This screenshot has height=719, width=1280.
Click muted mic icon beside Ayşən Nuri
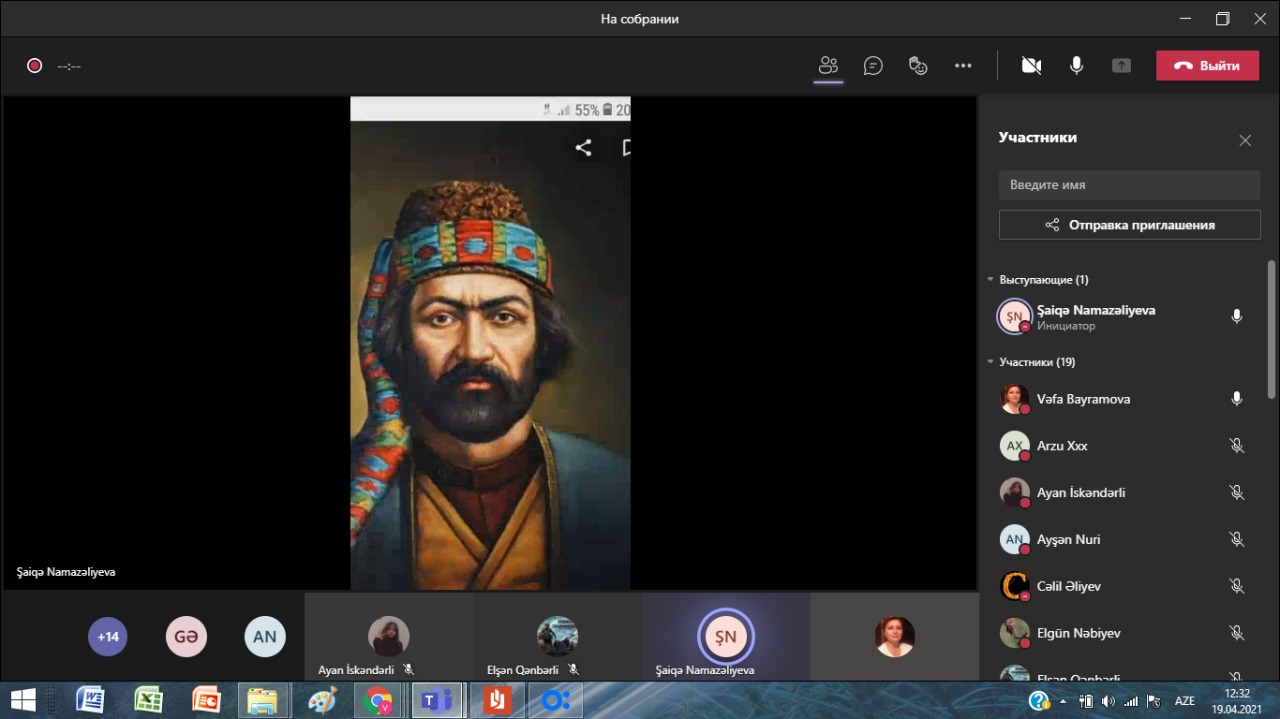1237,539
